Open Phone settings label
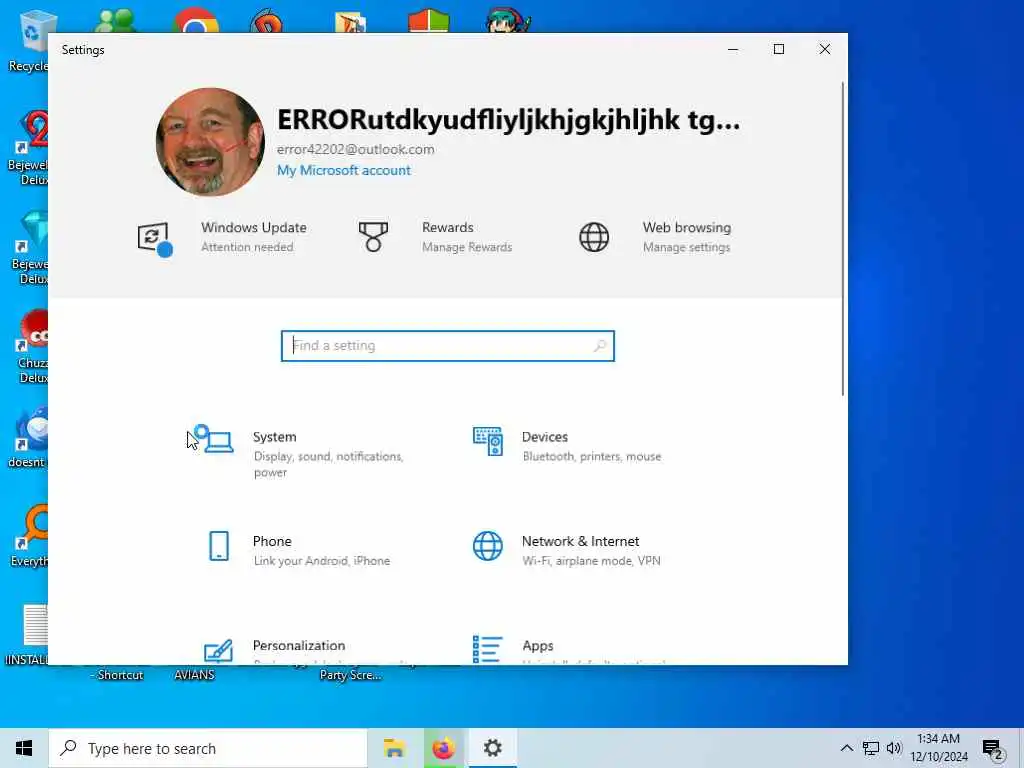 (x=272, y=541)
